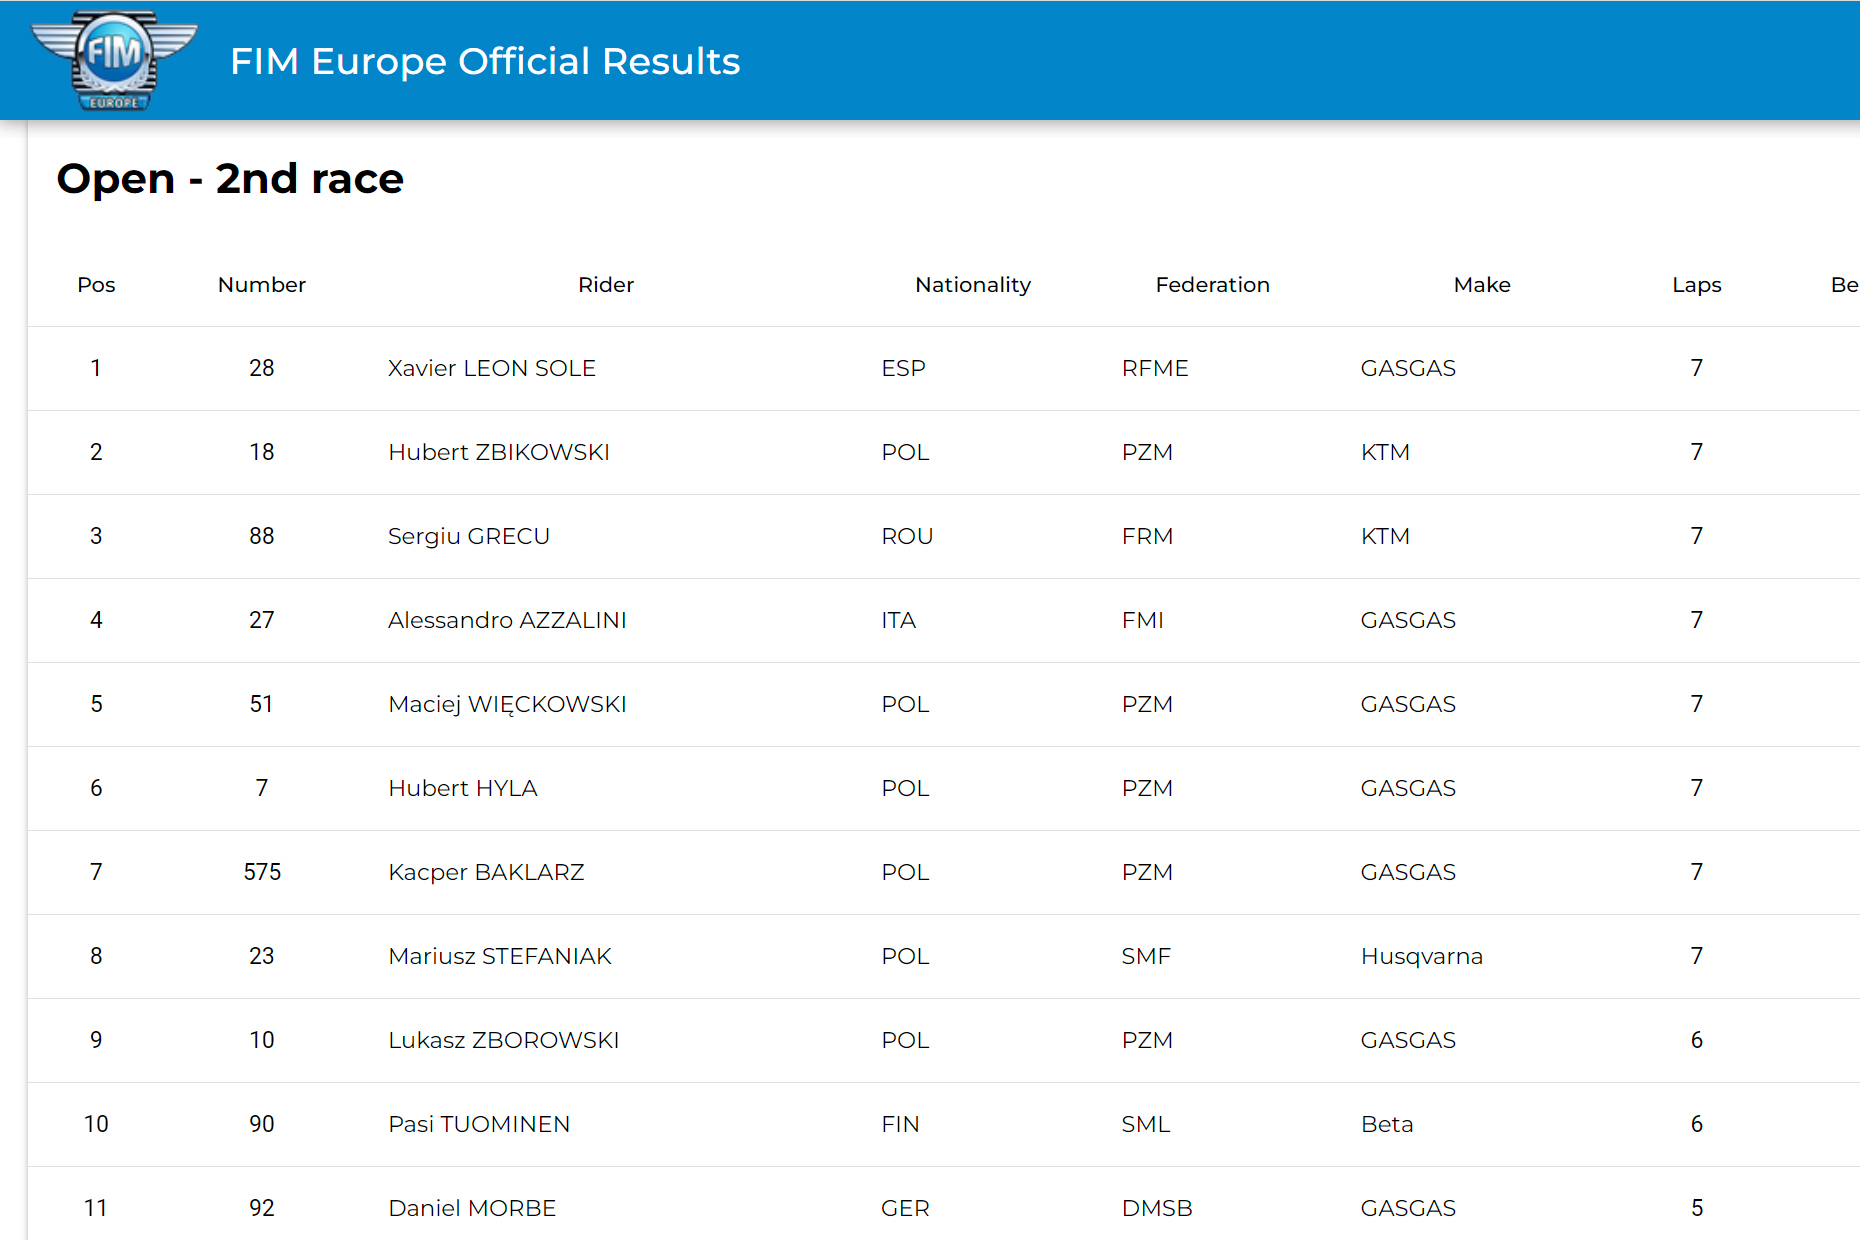Viewport: 1860px width, 1240px height.
Task: Click the Make column header
Action: pos(1482,285)
